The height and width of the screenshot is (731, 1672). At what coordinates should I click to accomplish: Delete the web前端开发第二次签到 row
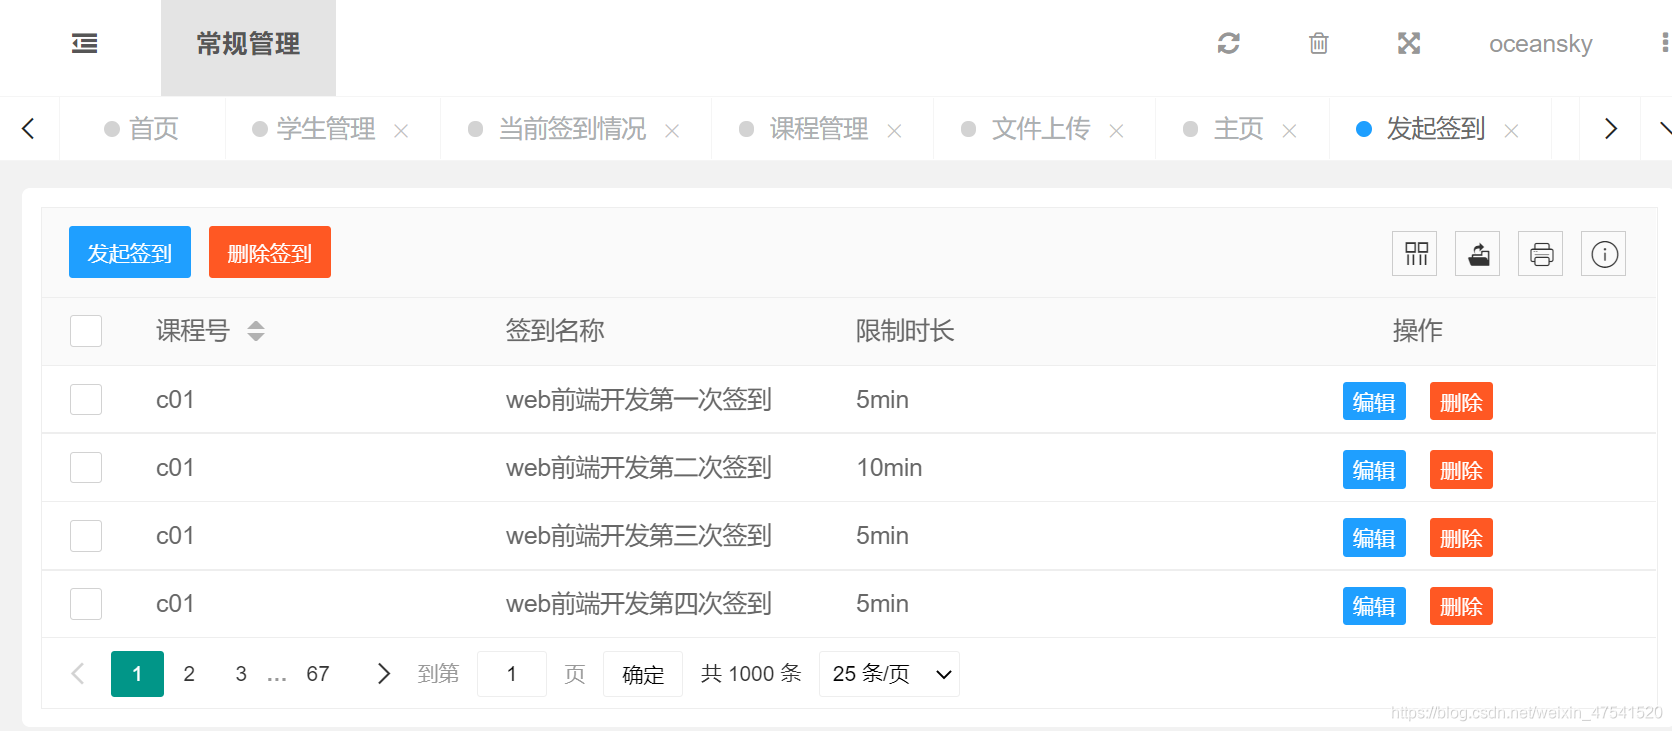click(x=1461, y=470)
